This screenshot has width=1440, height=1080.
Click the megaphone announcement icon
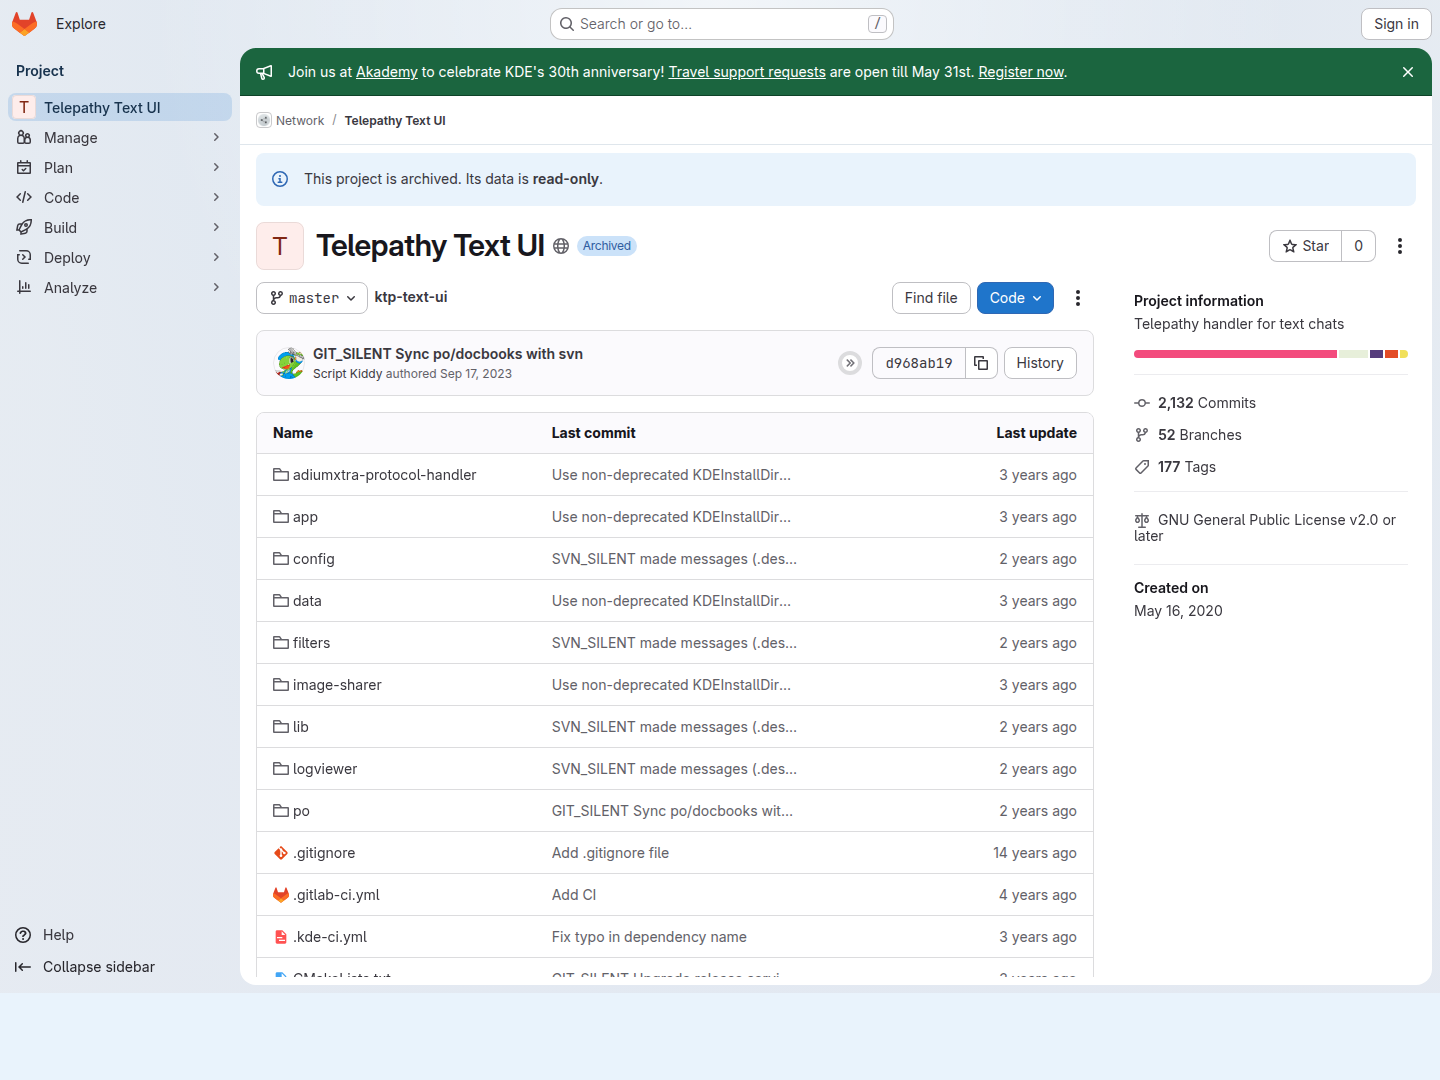[x=264, y=72]
